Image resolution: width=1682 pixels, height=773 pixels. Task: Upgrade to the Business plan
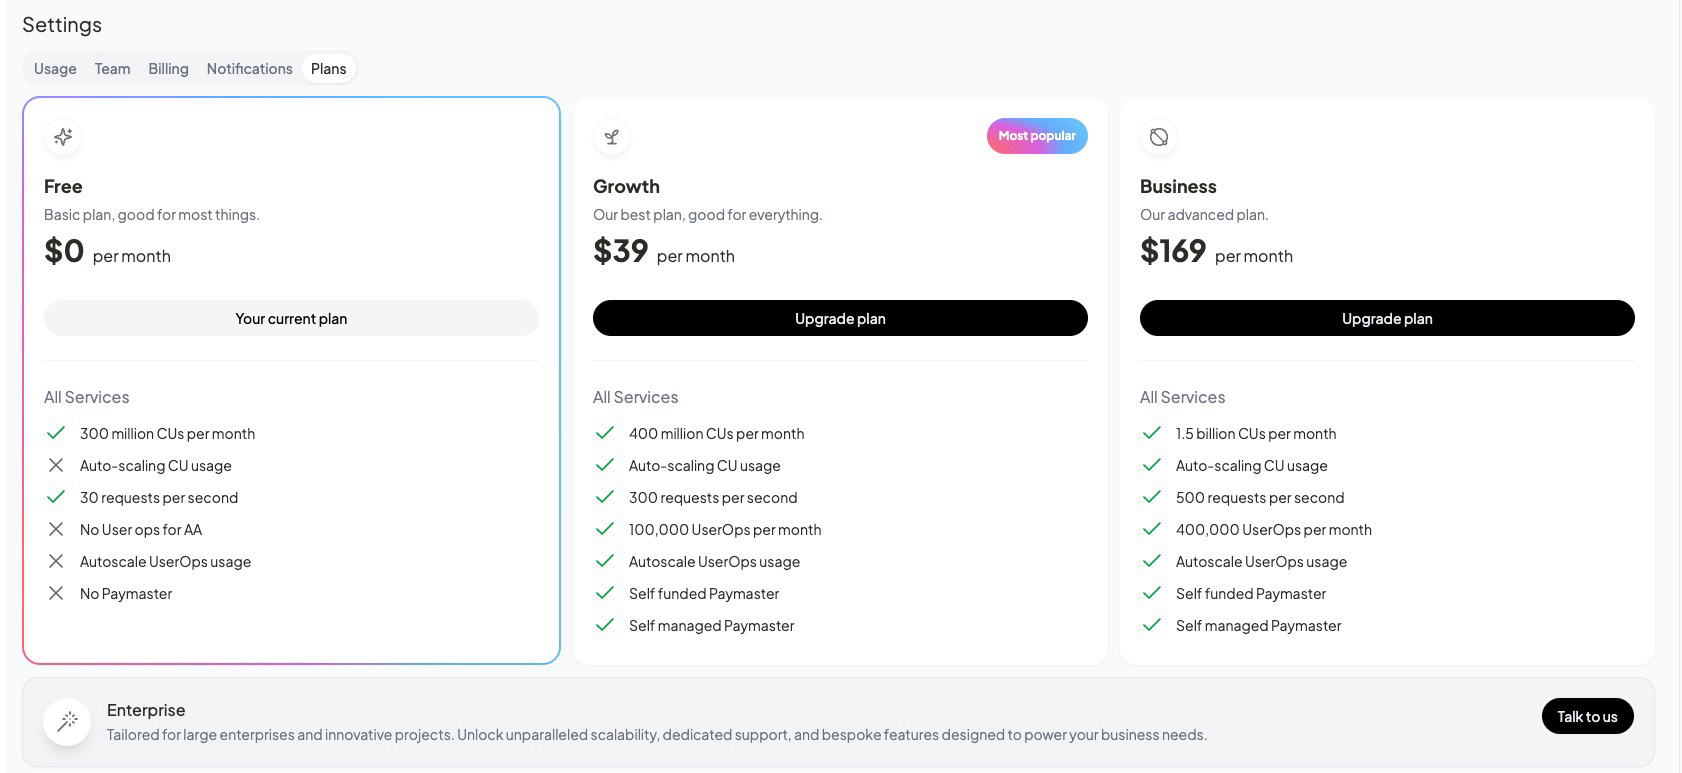[1387, 318]
